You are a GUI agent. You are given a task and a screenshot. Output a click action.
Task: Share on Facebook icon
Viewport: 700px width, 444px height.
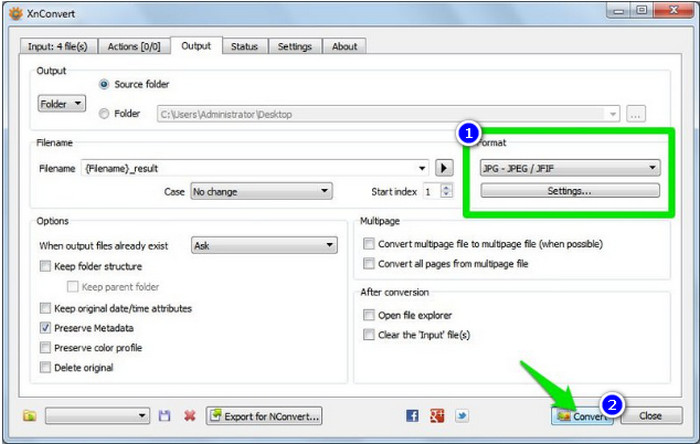(x=412, y=416)
